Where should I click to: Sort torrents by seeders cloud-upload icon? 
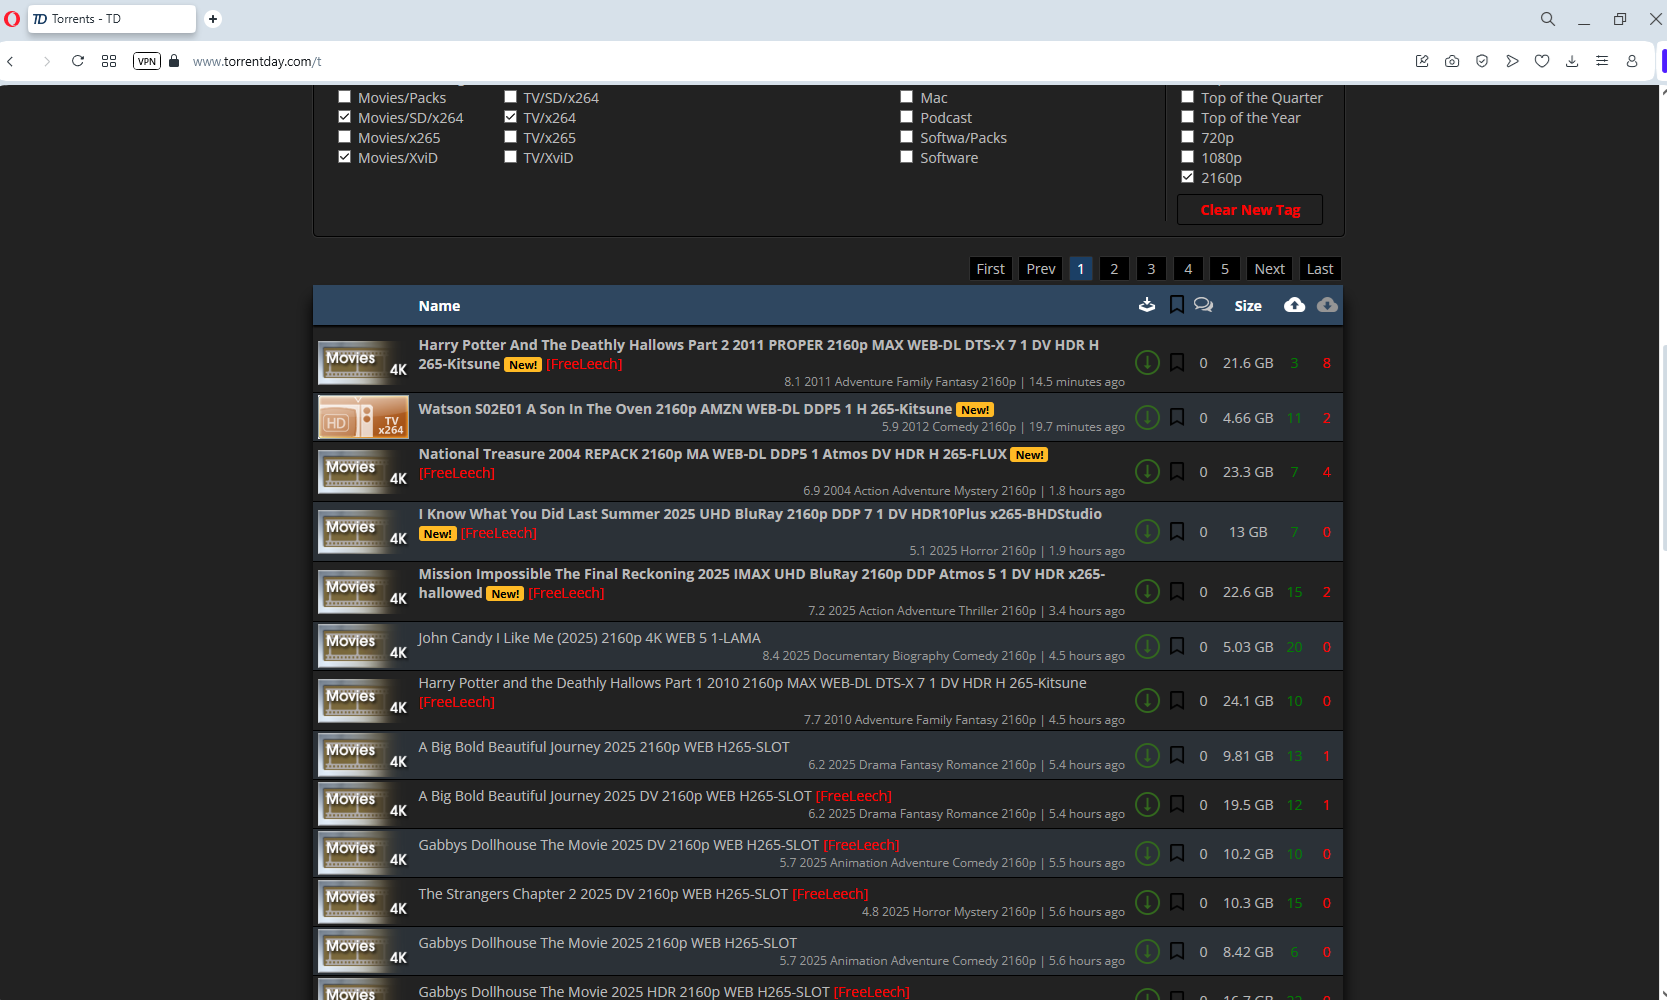[x=1294, y=305]
